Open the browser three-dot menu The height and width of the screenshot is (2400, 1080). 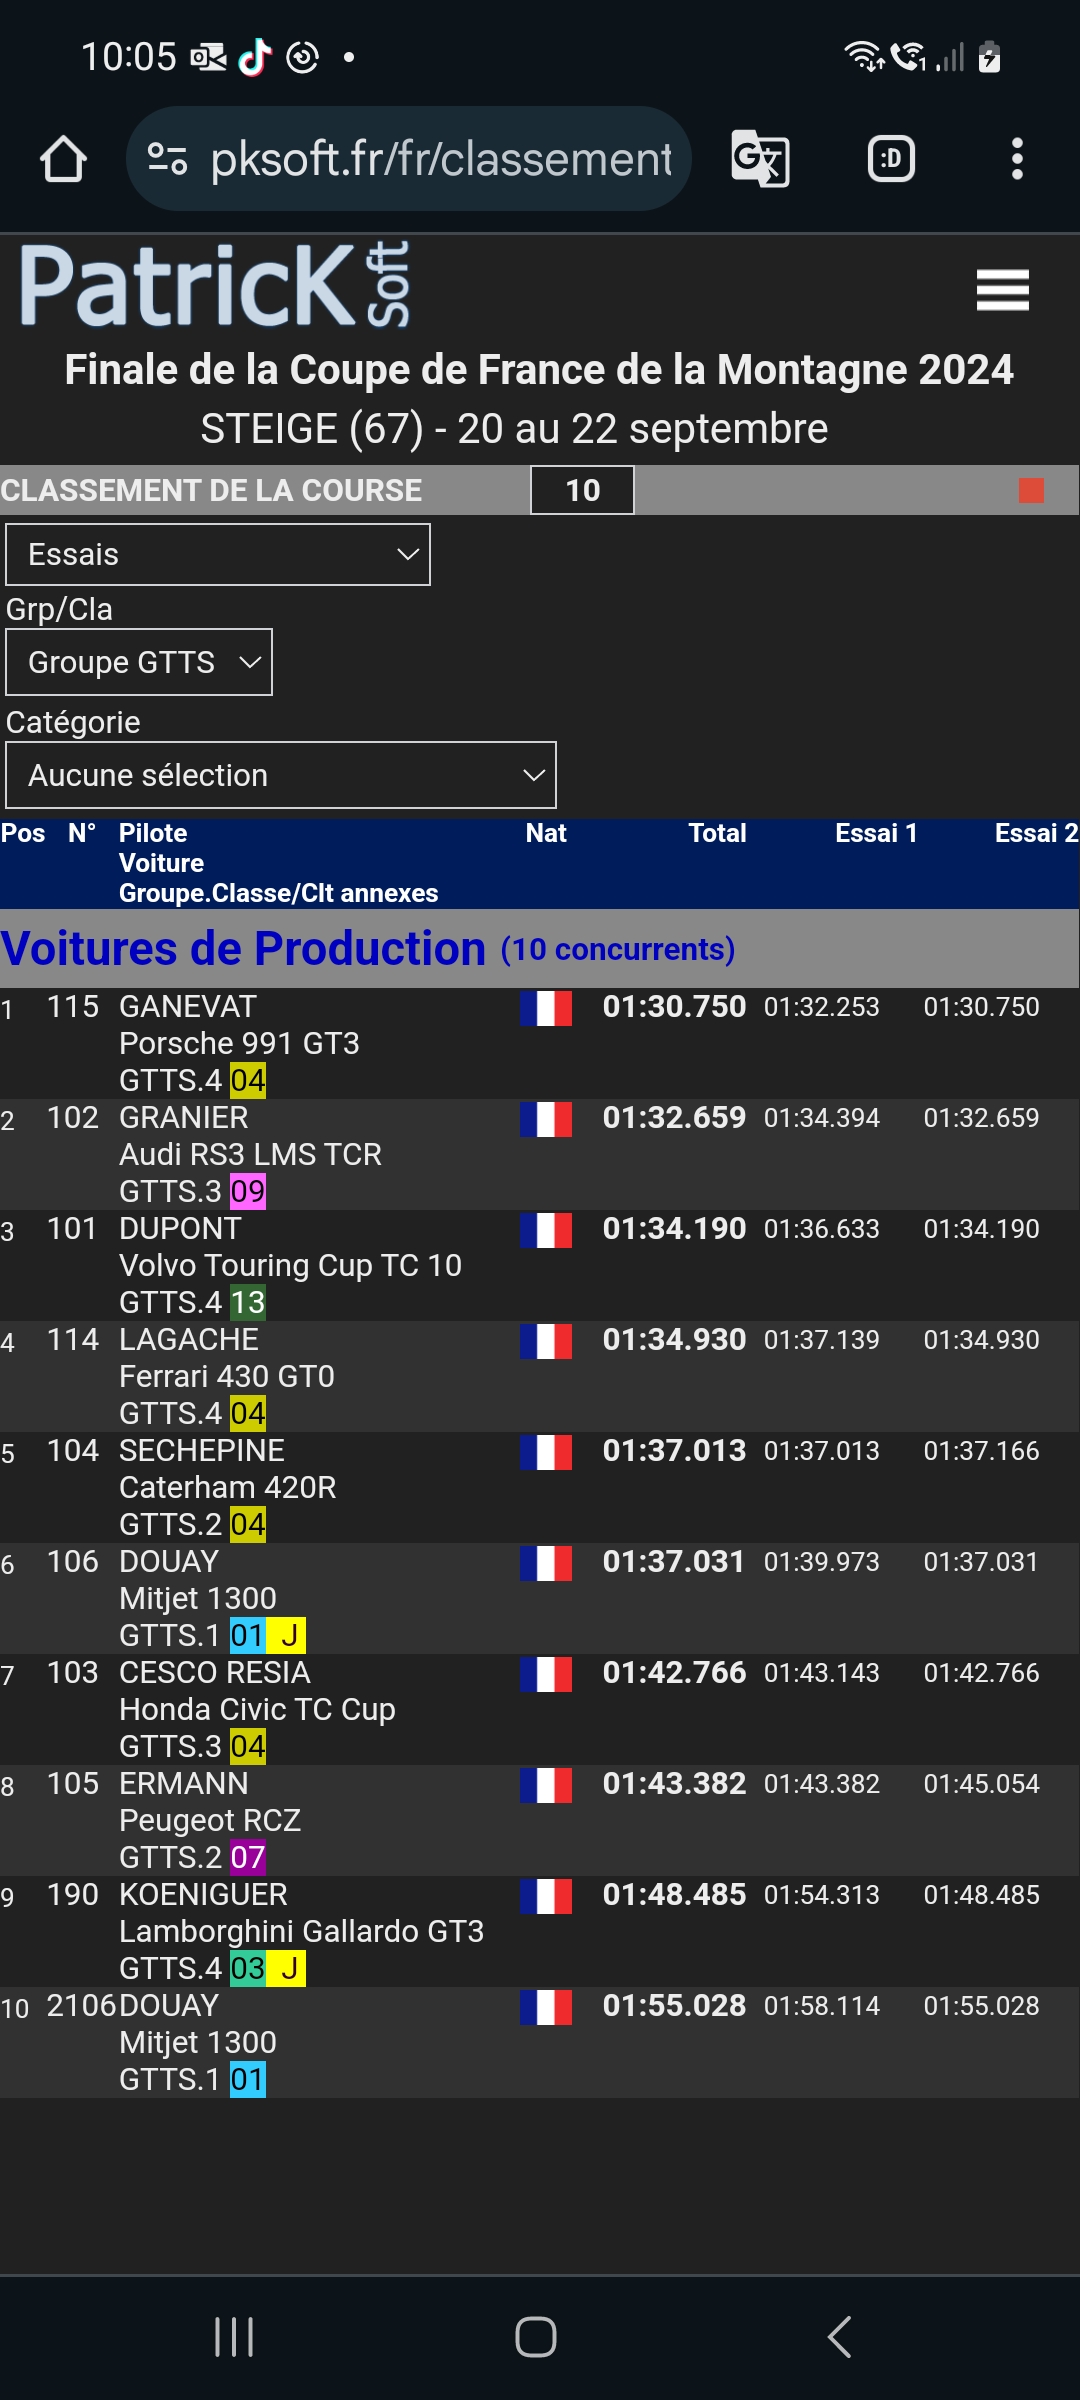tap(1017, 159)
